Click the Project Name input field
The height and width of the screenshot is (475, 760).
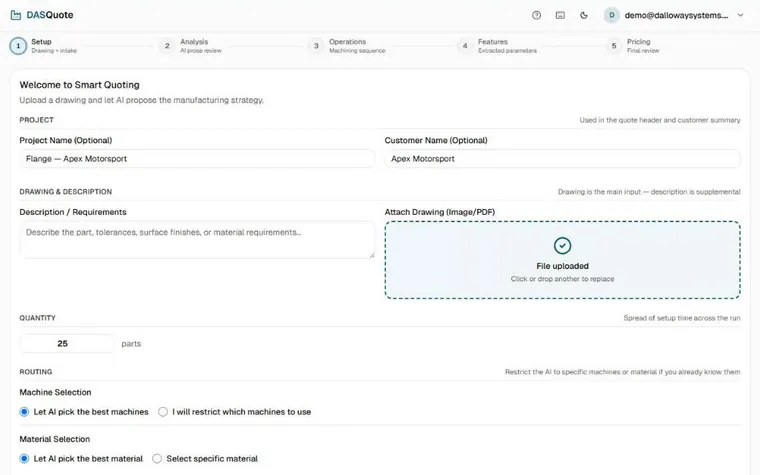click(x=197, y=159)
